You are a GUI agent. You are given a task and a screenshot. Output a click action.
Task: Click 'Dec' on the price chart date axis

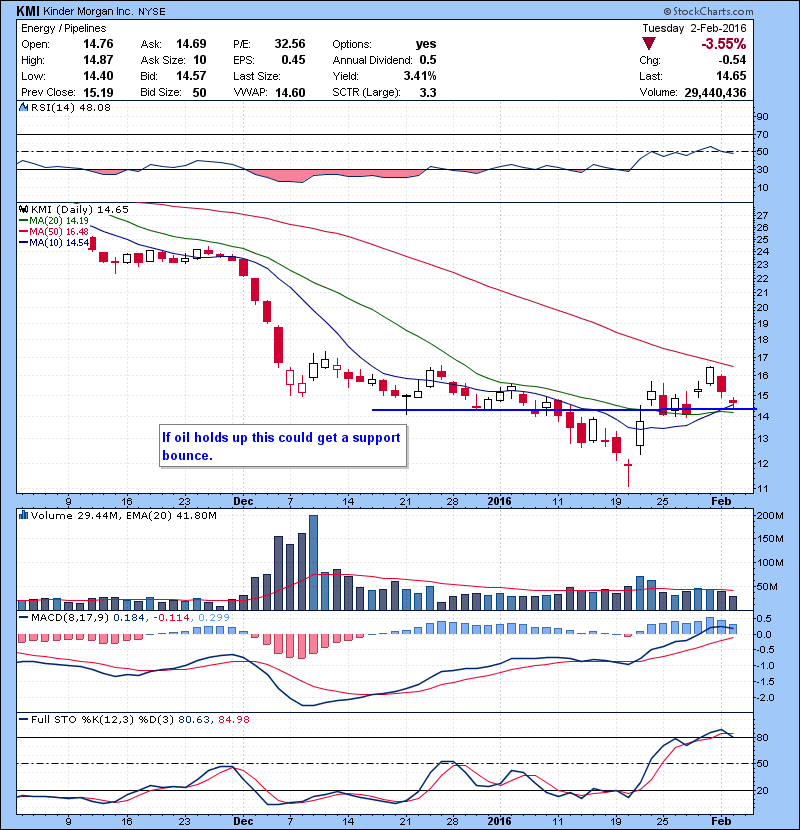pos(243,501)
